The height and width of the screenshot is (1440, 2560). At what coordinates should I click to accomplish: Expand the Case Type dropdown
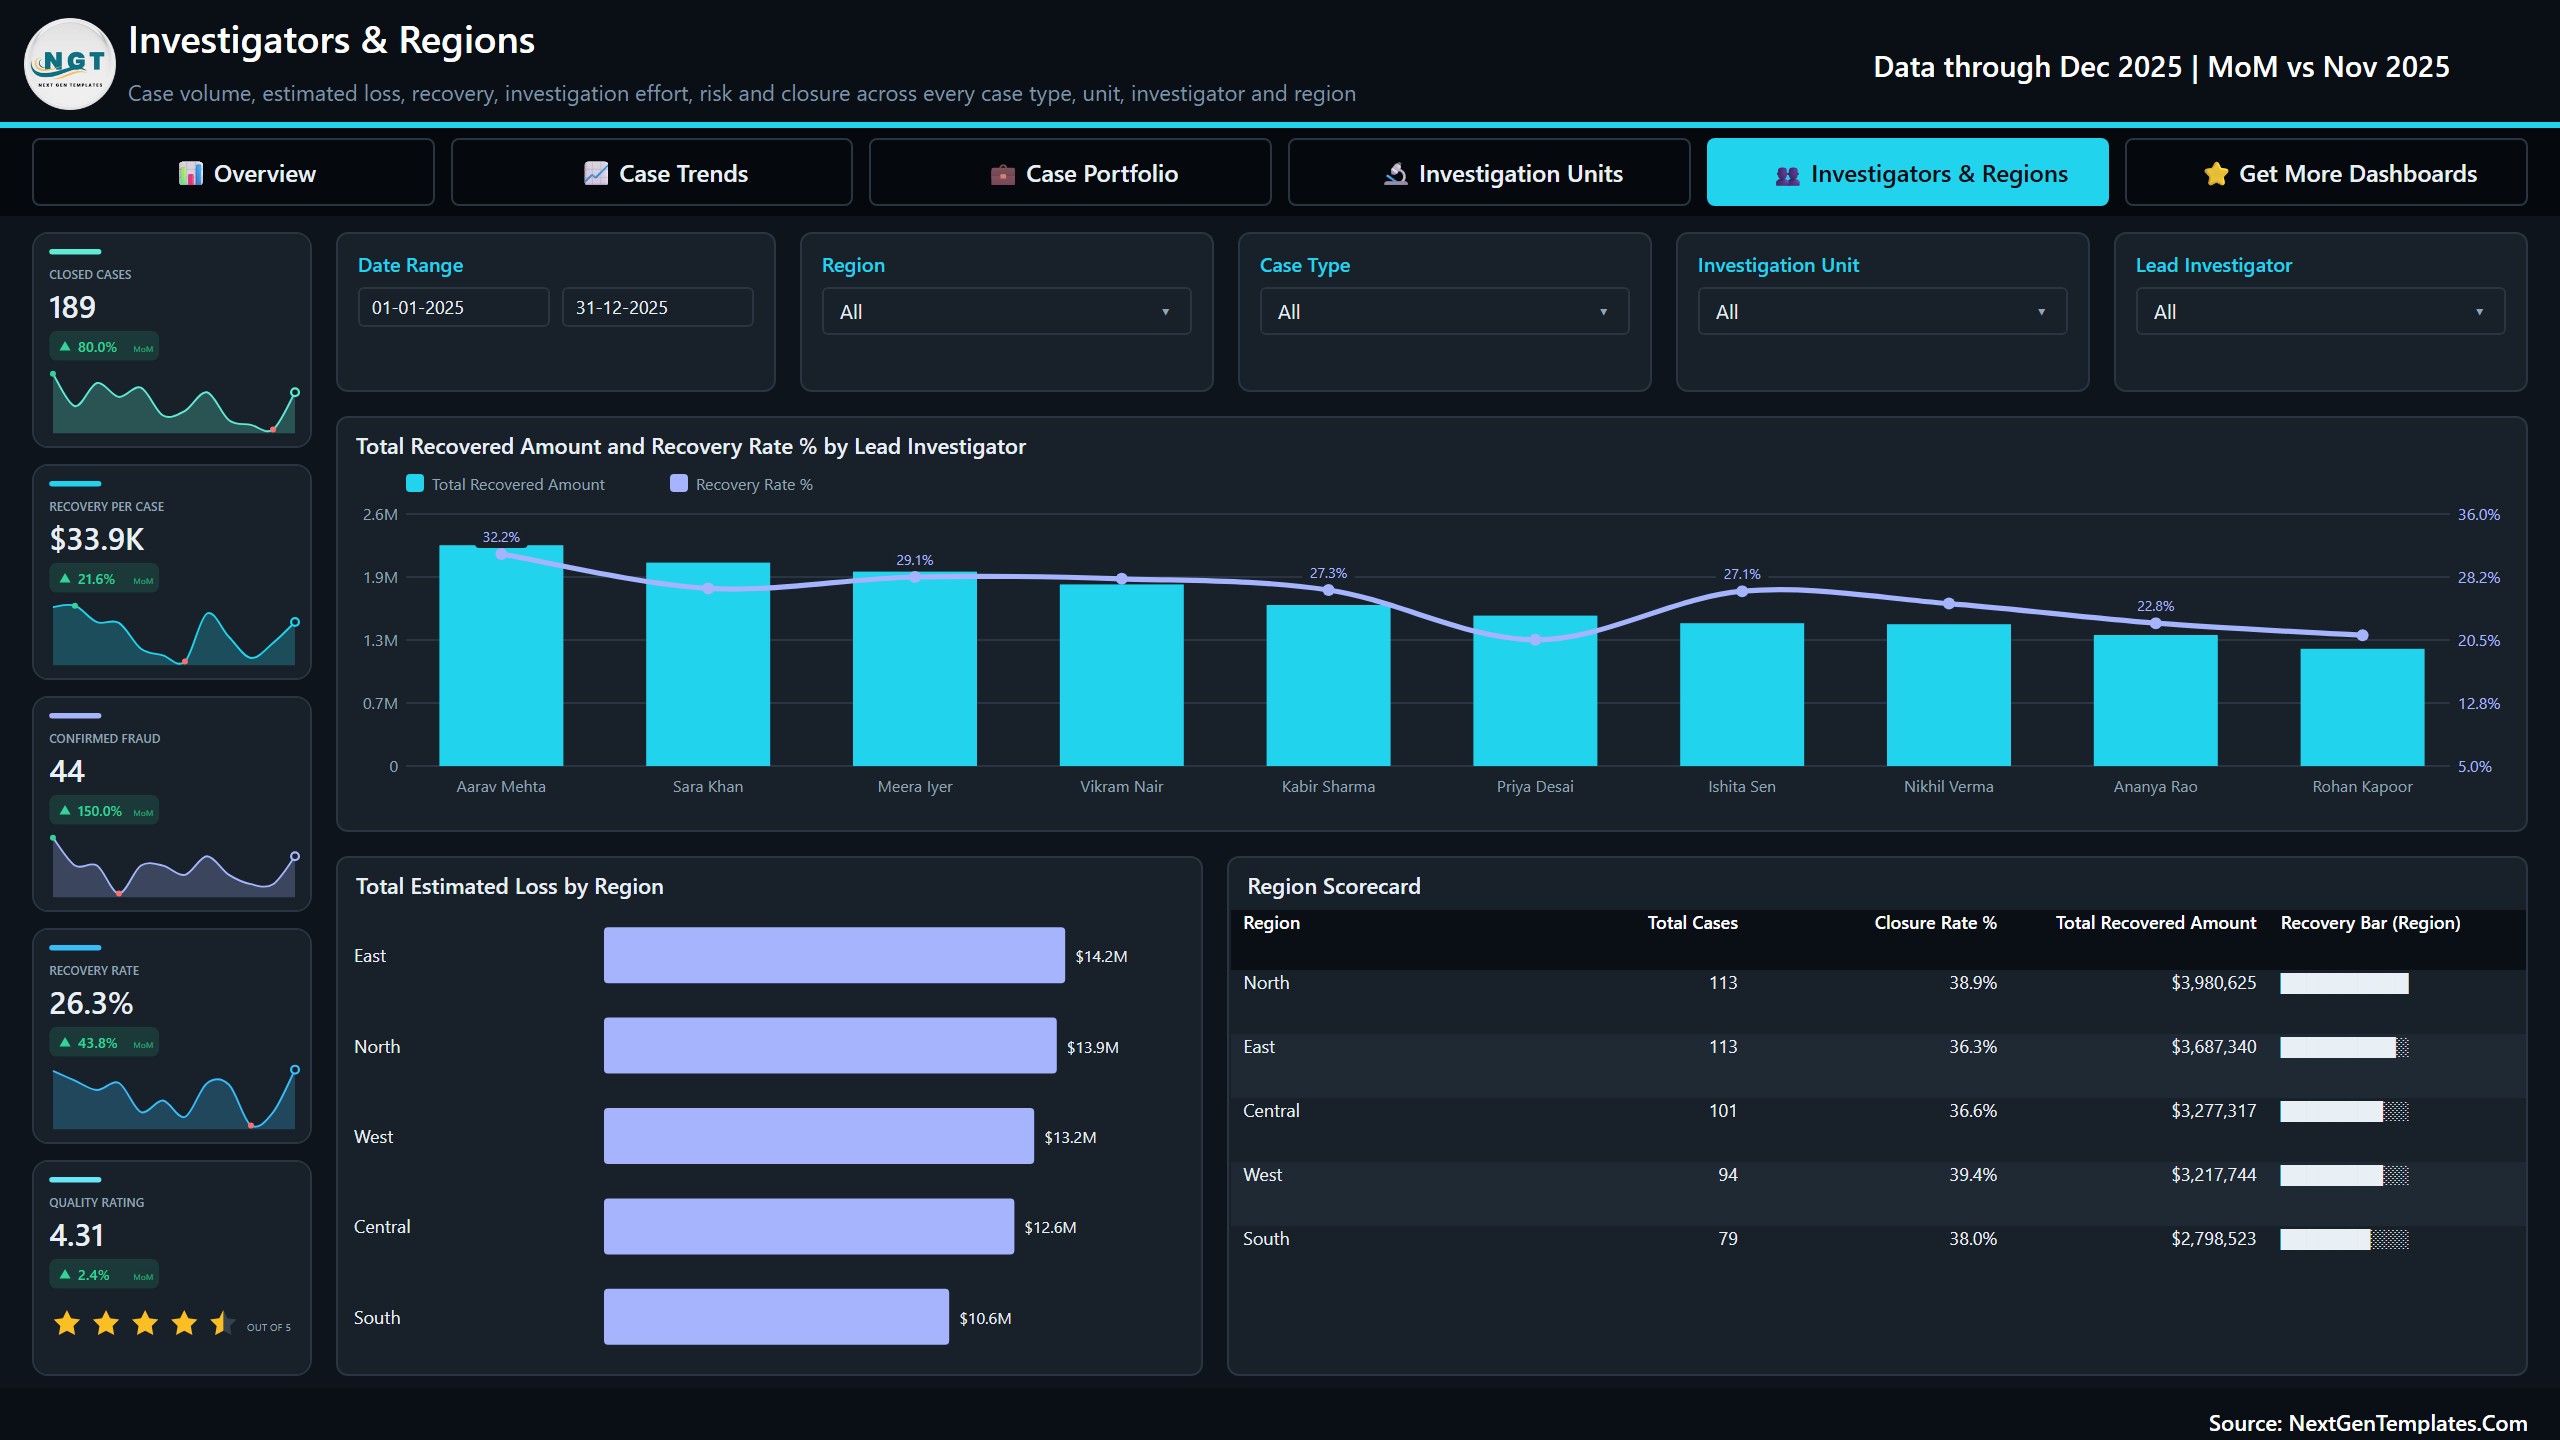[1445, 312]
